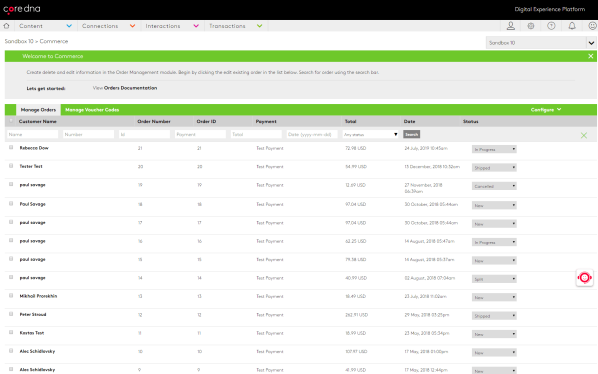Open the notifications bell icon
Screen dimensions: 598x374
[x=572, y=26]
